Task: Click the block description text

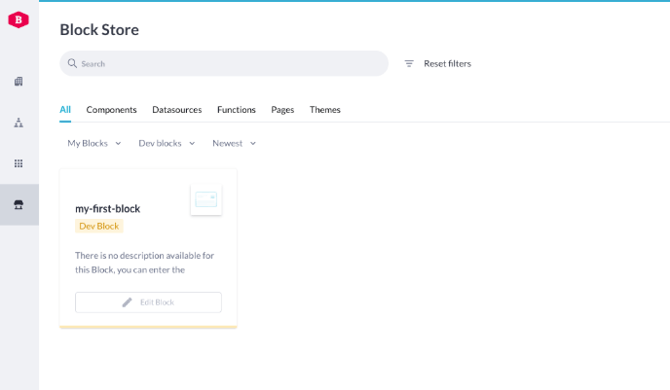Action: click(x=144, y=263)
